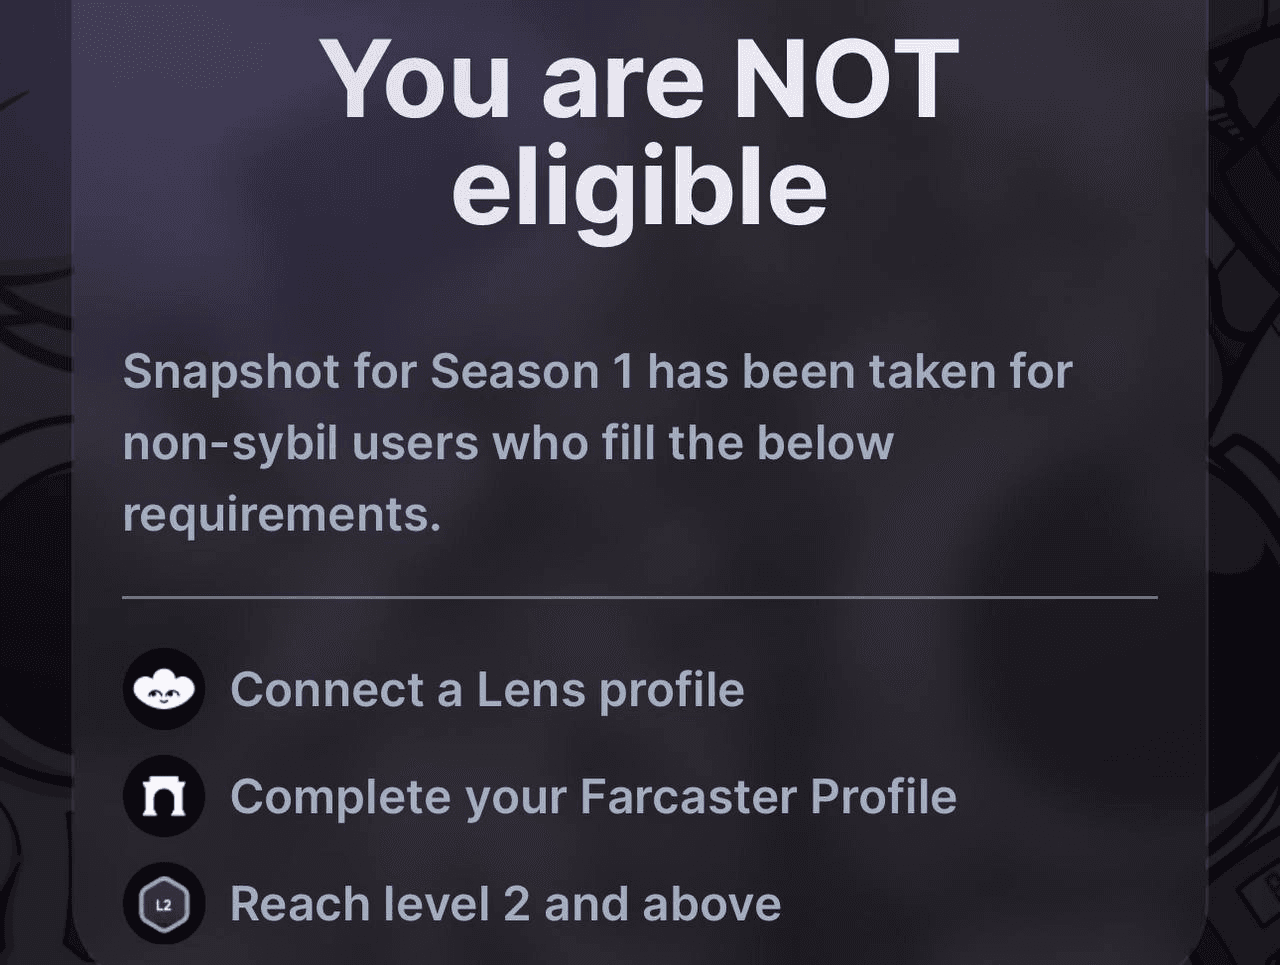Click the word 'requirements.' in description
Screen dimensions: 1280x965
281,515
